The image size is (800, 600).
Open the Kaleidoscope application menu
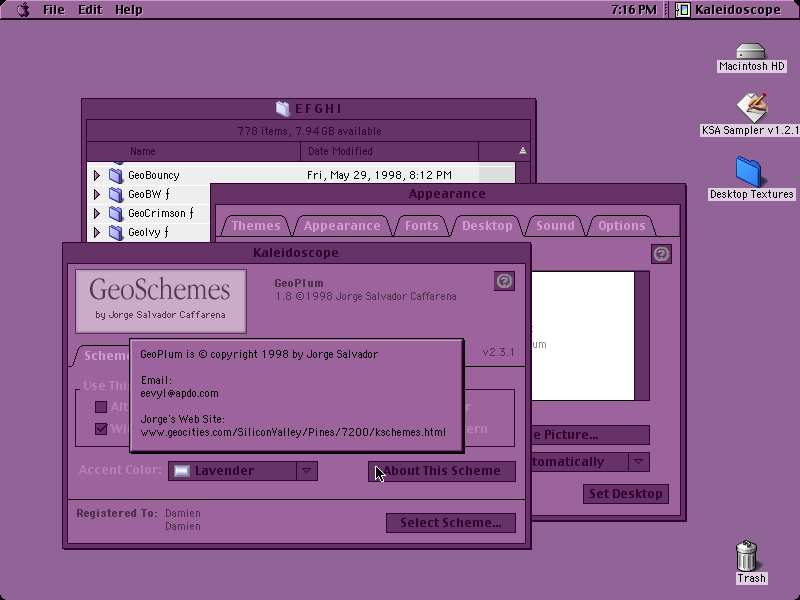[728, 10]
